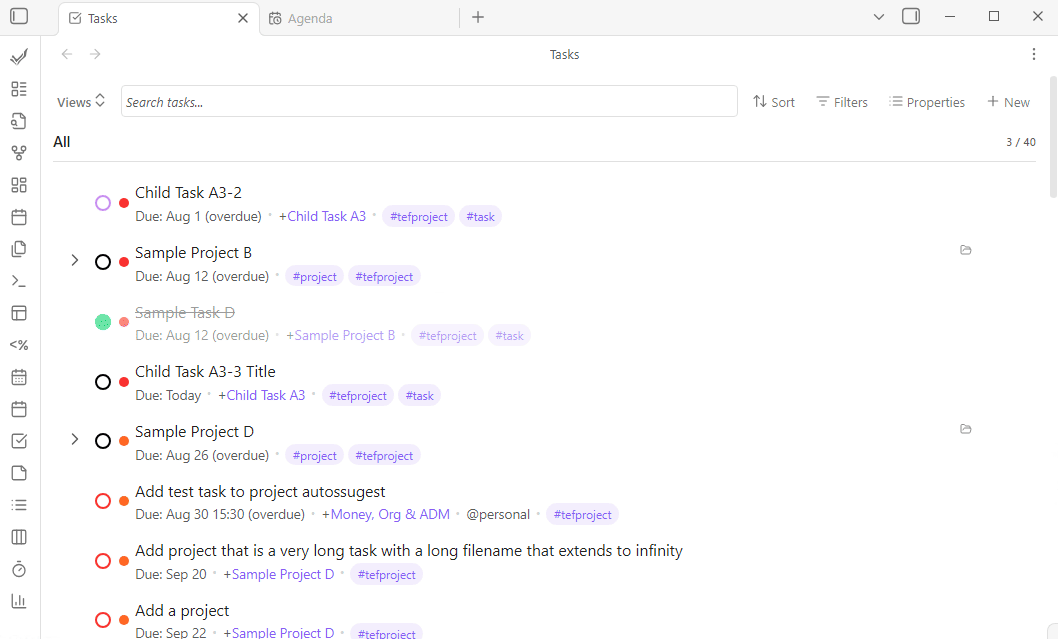Open the statistics bar chart icon
Screen dimensions: 1058x639
pos(19,601)
